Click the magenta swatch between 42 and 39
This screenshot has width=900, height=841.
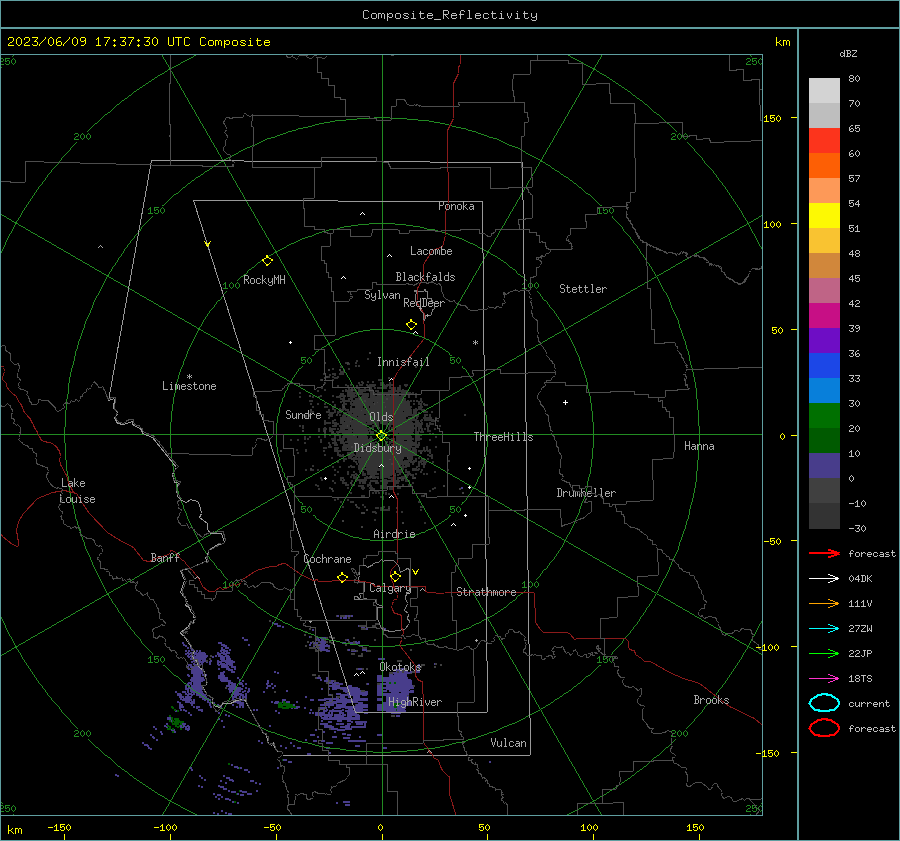pos(824,316)
